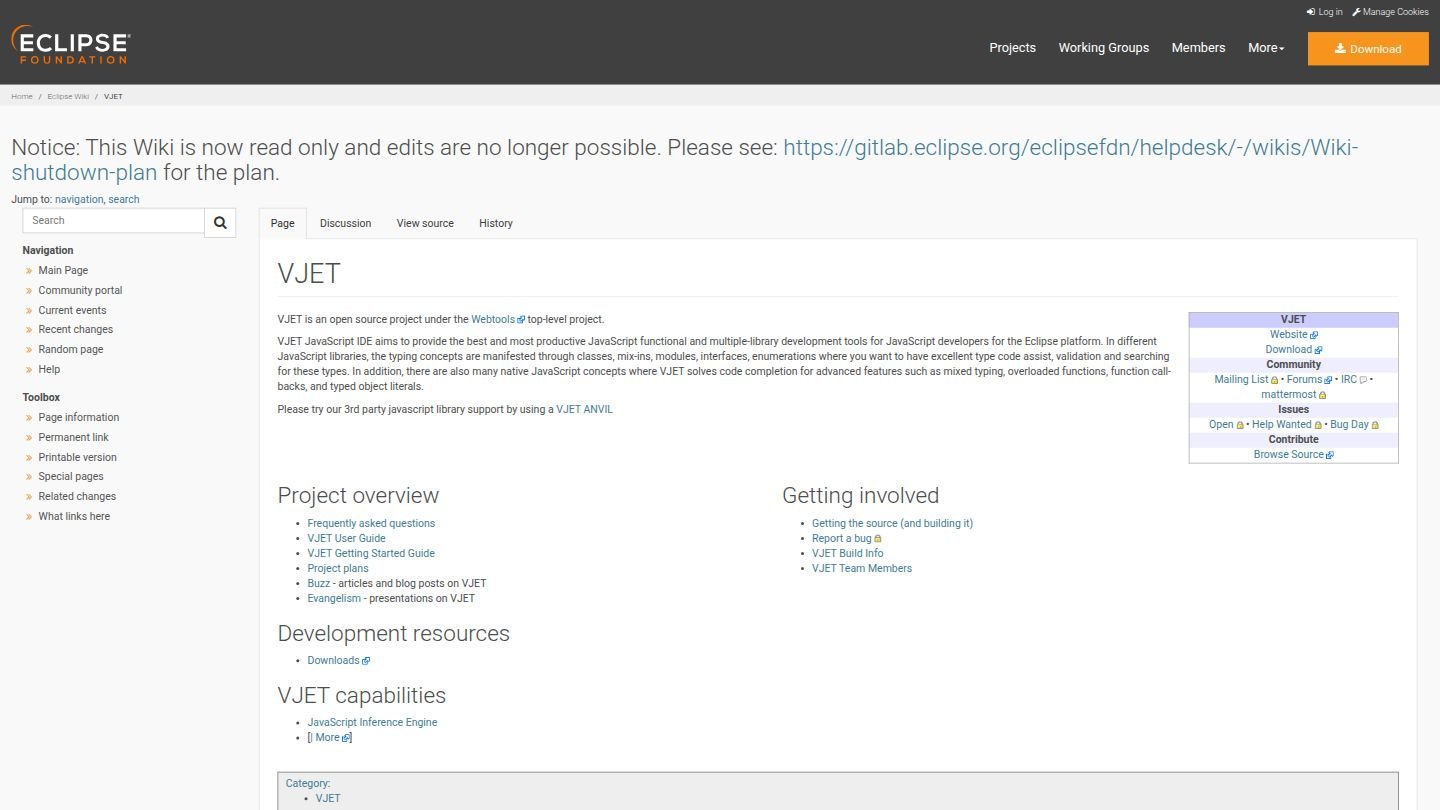Open the VJET ANVIL link
This screenshot has height=810, width=1440.
[585, 409]
